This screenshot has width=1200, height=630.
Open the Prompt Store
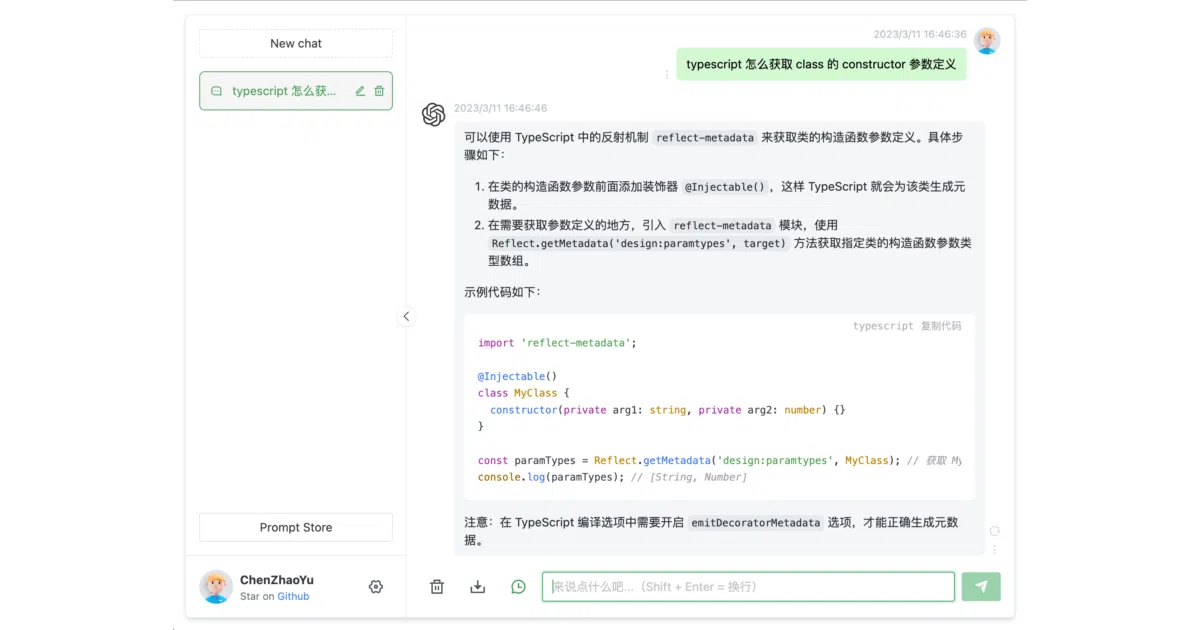[296, 527]
